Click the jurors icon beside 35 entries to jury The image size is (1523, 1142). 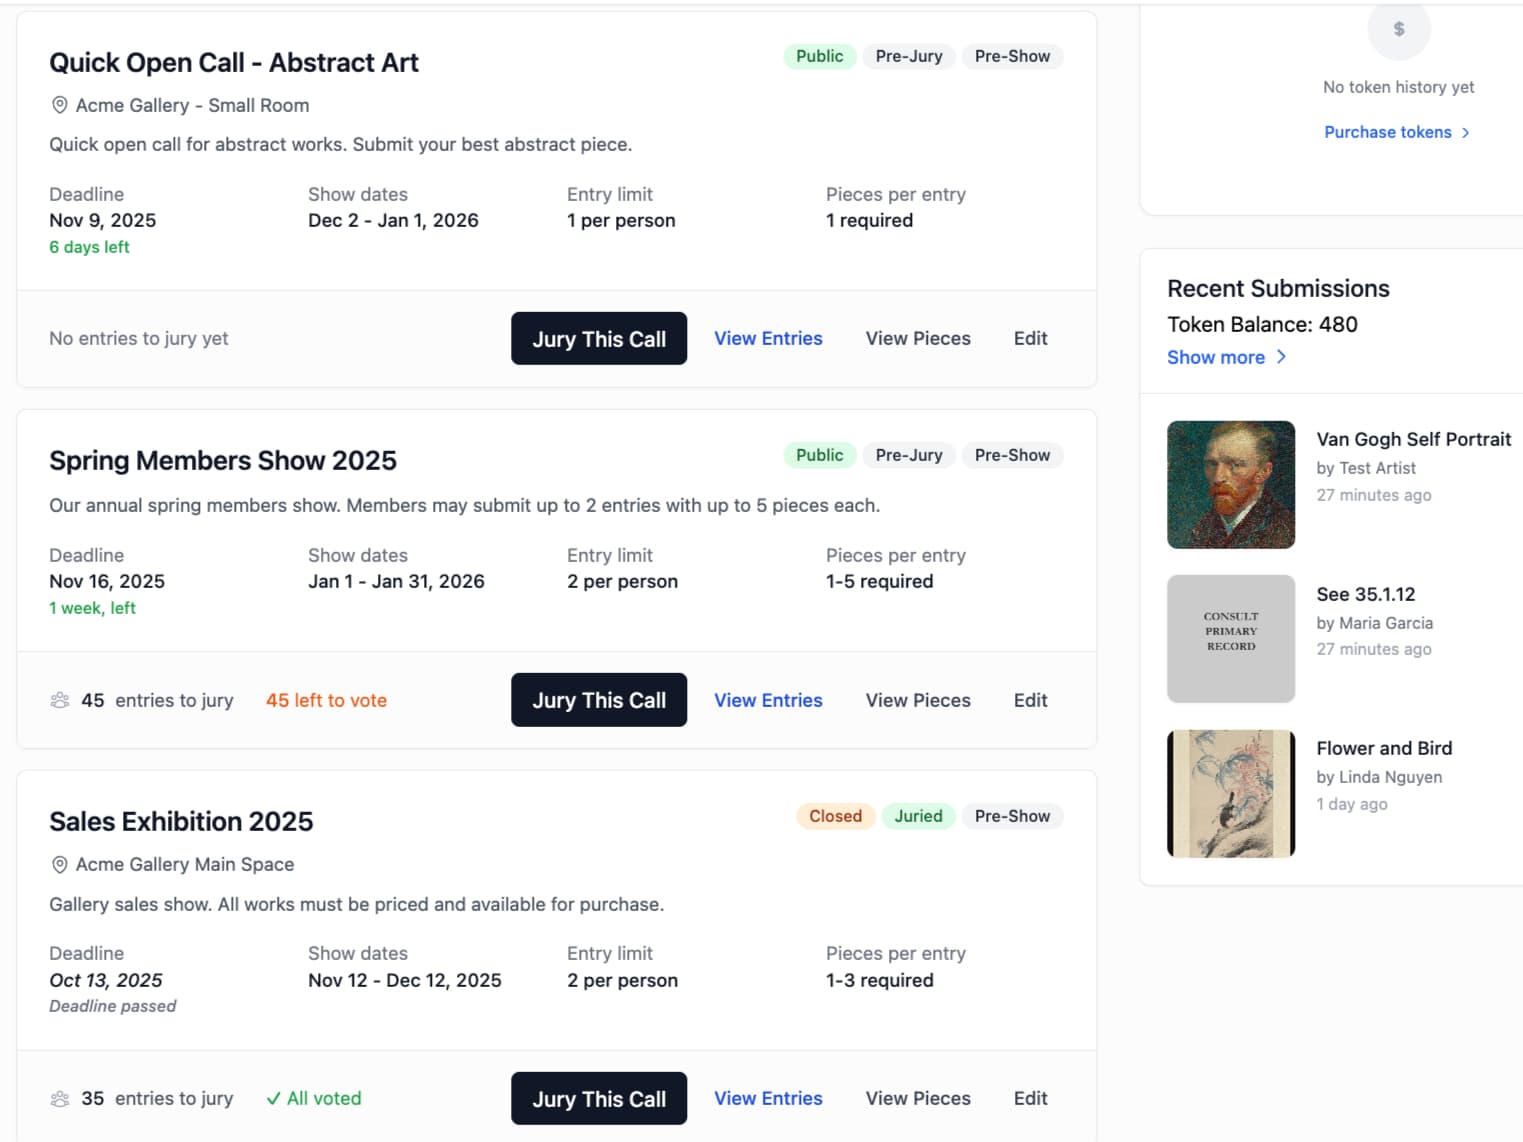[61, 1099]
